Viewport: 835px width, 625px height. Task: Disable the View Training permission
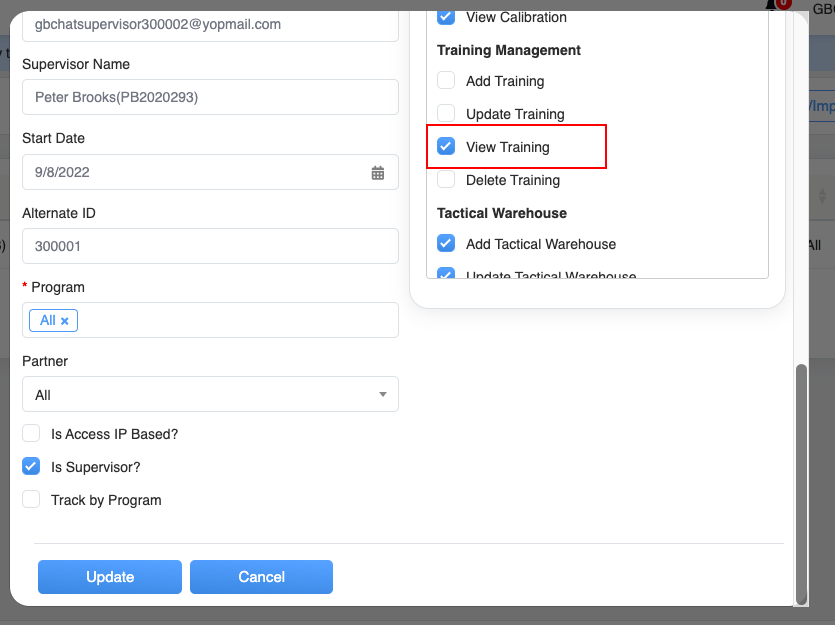coord(446,147)
